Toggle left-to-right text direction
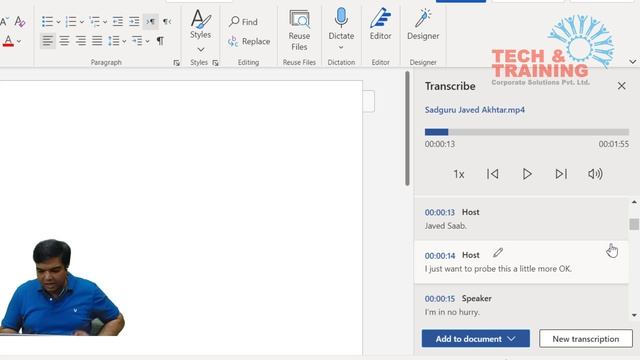640x360 pixels. (x=151, y=22)
